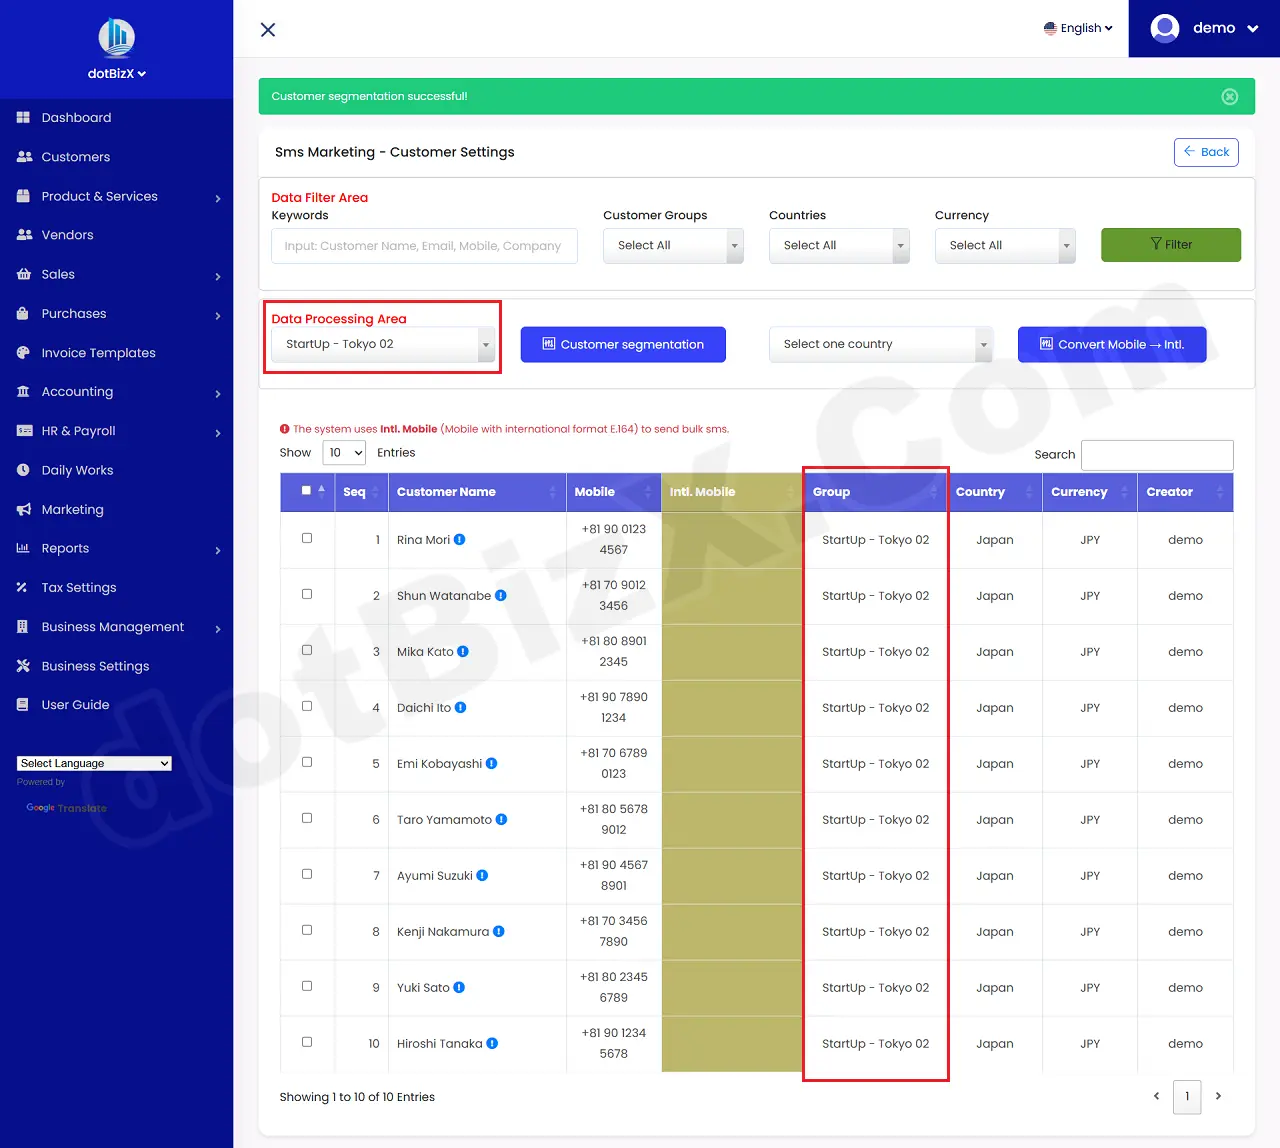Click the Keywords input field
Screen dimensions: 1280x1148
coord(424,246)
